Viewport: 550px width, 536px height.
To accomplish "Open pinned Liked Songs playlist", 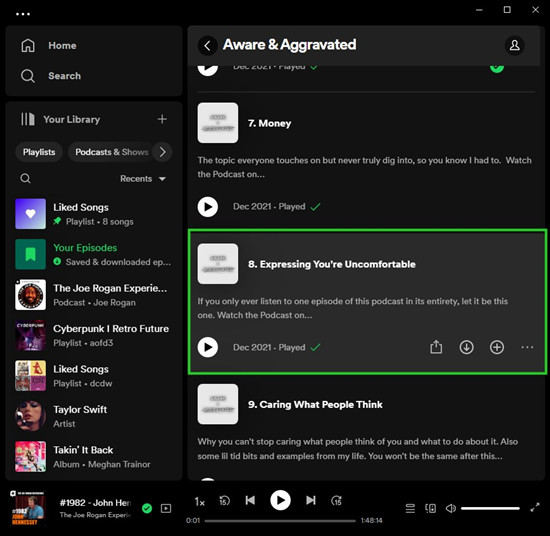I will (94, 214).
